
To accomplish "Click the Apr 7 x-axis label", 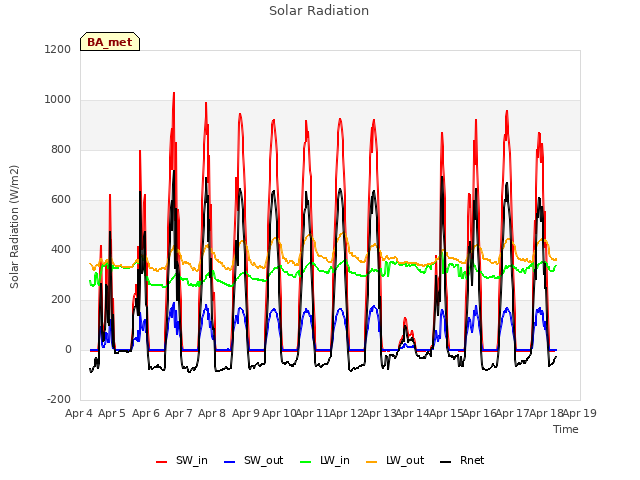I will point(179,413).
